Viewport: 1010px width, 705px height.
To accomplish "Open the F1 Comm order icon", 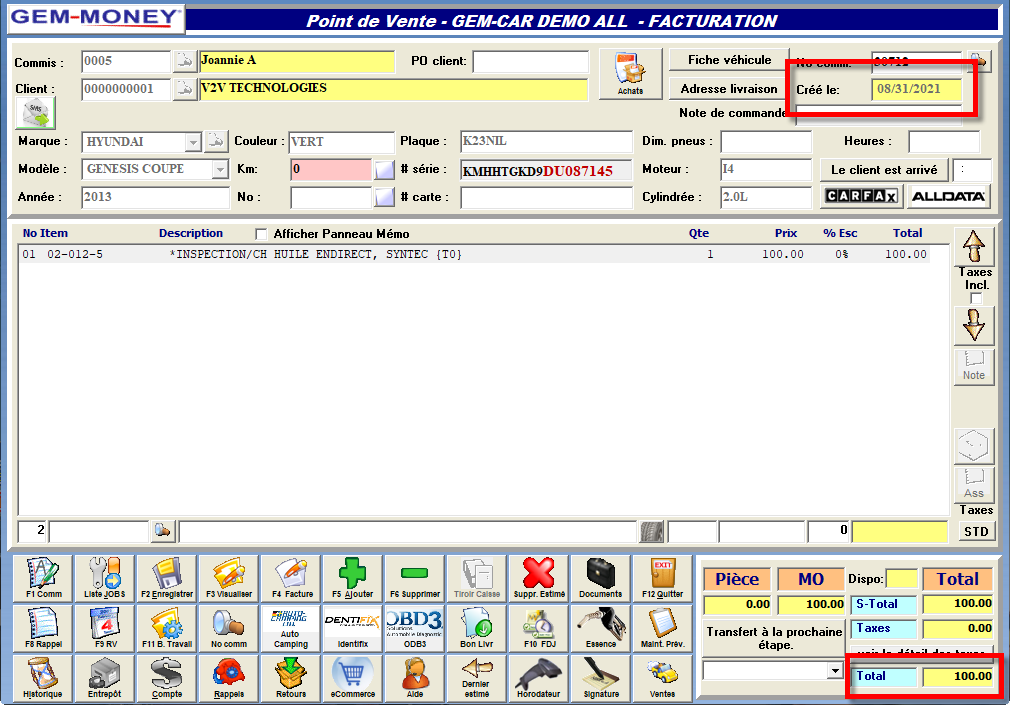I will [x=44, y=578].
